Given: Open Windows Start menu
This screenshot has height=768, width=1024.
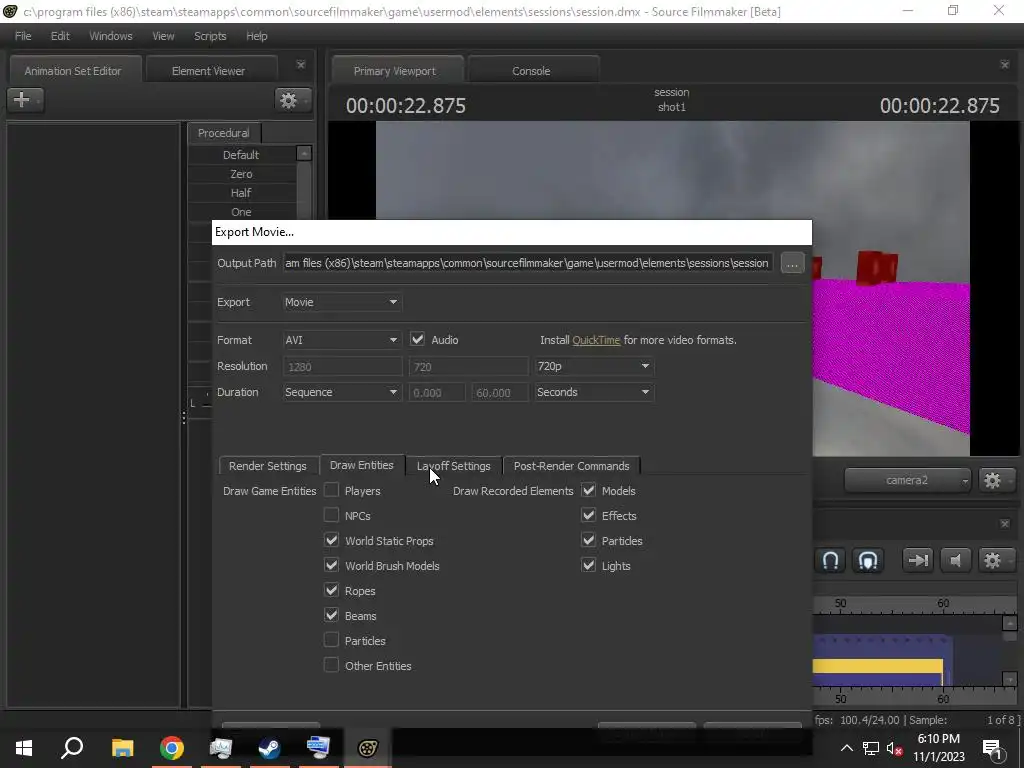Looking at the screenshot, I should [24, 748].
